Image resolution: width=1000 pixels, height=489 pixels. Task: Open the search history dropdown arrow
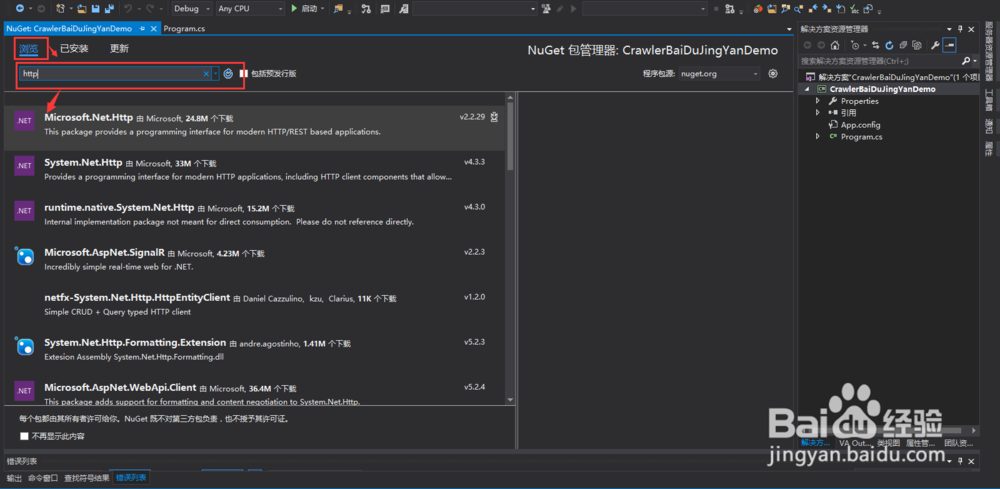[216, 74]
